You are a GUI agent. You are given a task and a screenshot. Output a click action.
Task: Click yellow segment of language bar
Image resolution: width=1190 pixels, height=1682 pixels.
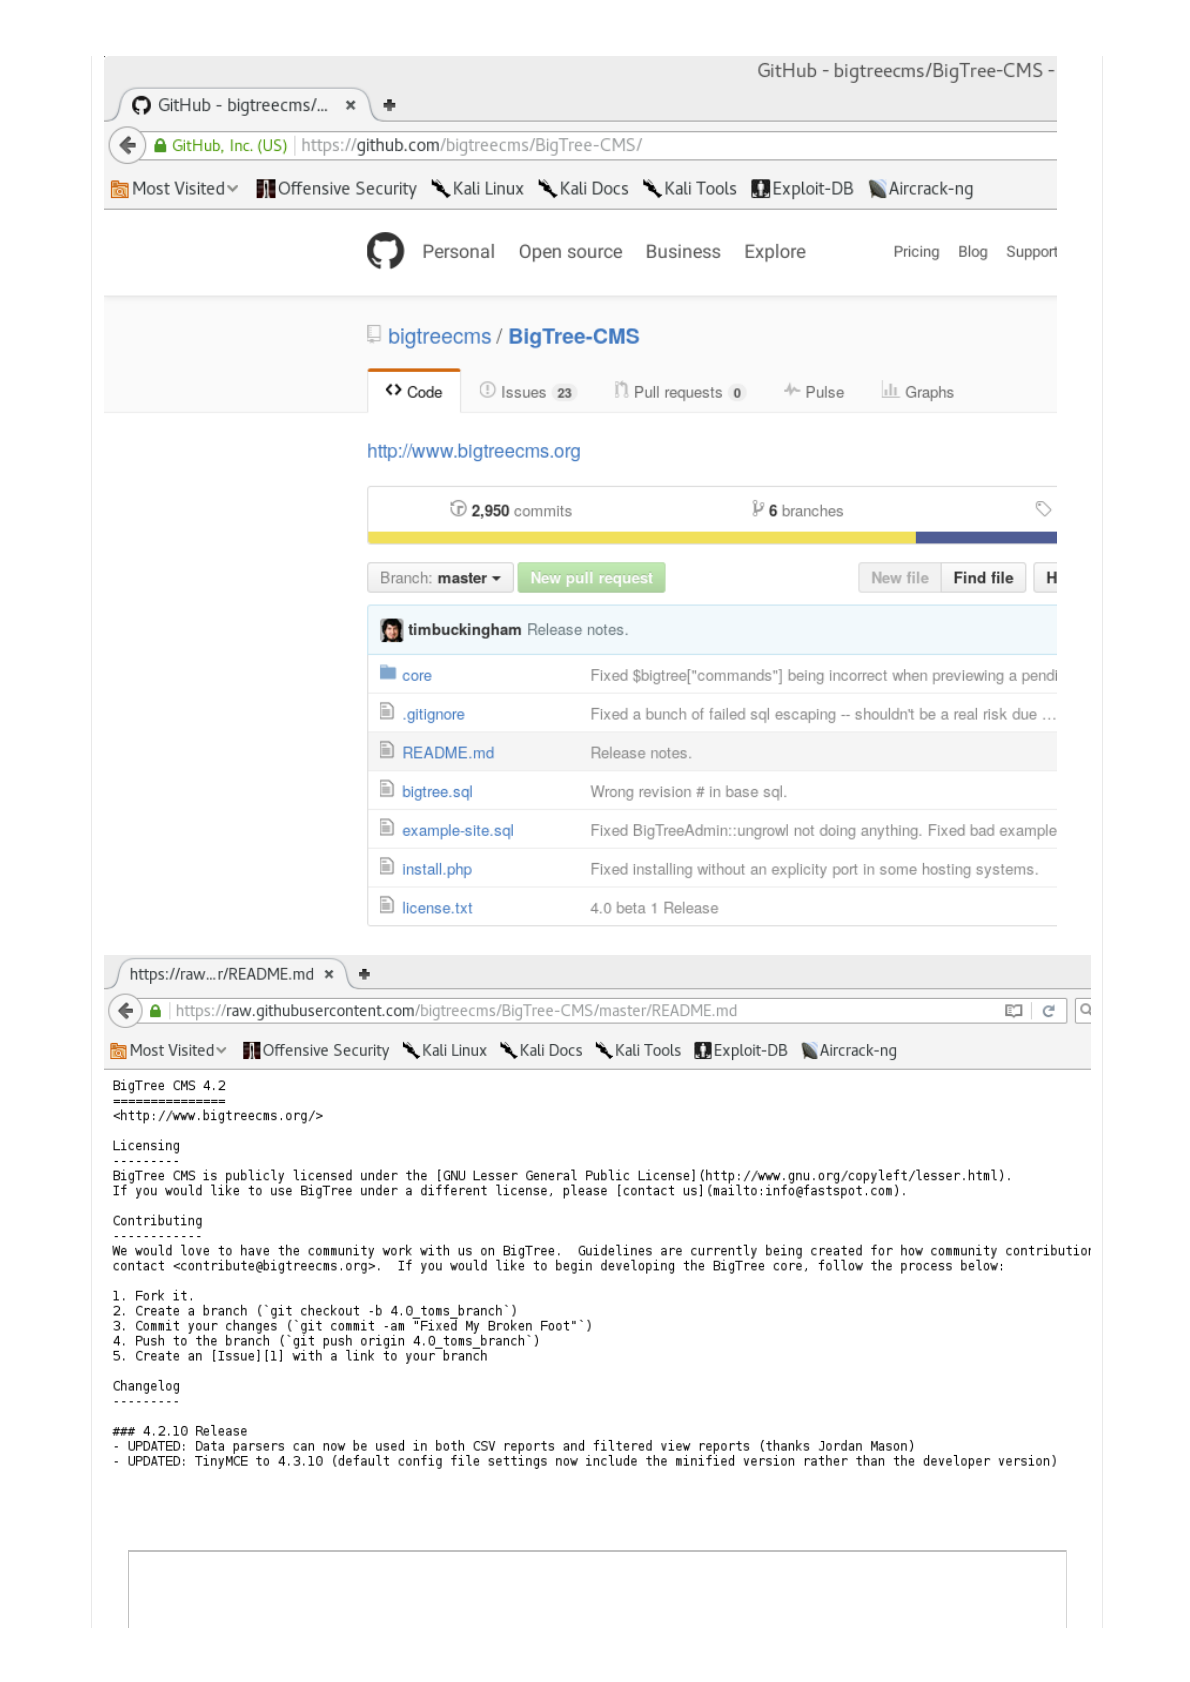click(641, 538)
